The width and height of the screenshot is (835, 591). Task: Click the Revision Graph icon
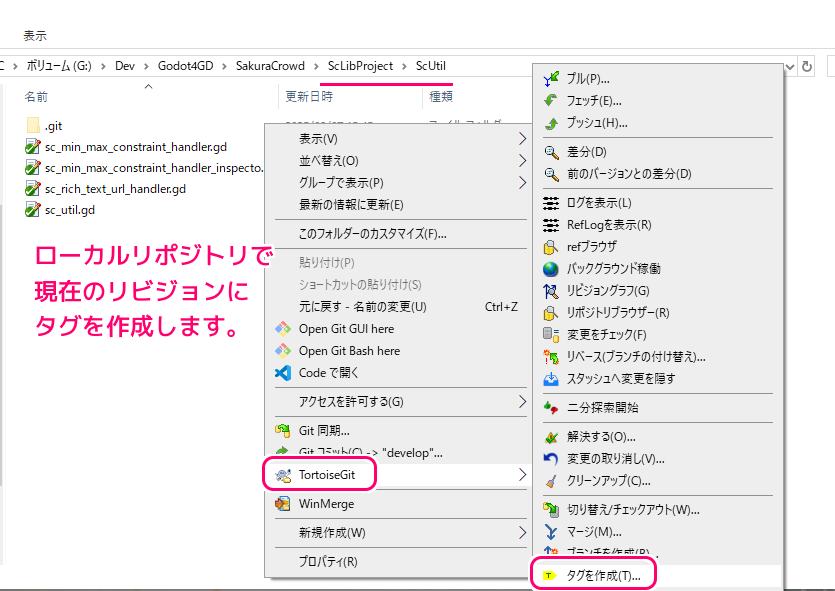(x=551, y=291)
